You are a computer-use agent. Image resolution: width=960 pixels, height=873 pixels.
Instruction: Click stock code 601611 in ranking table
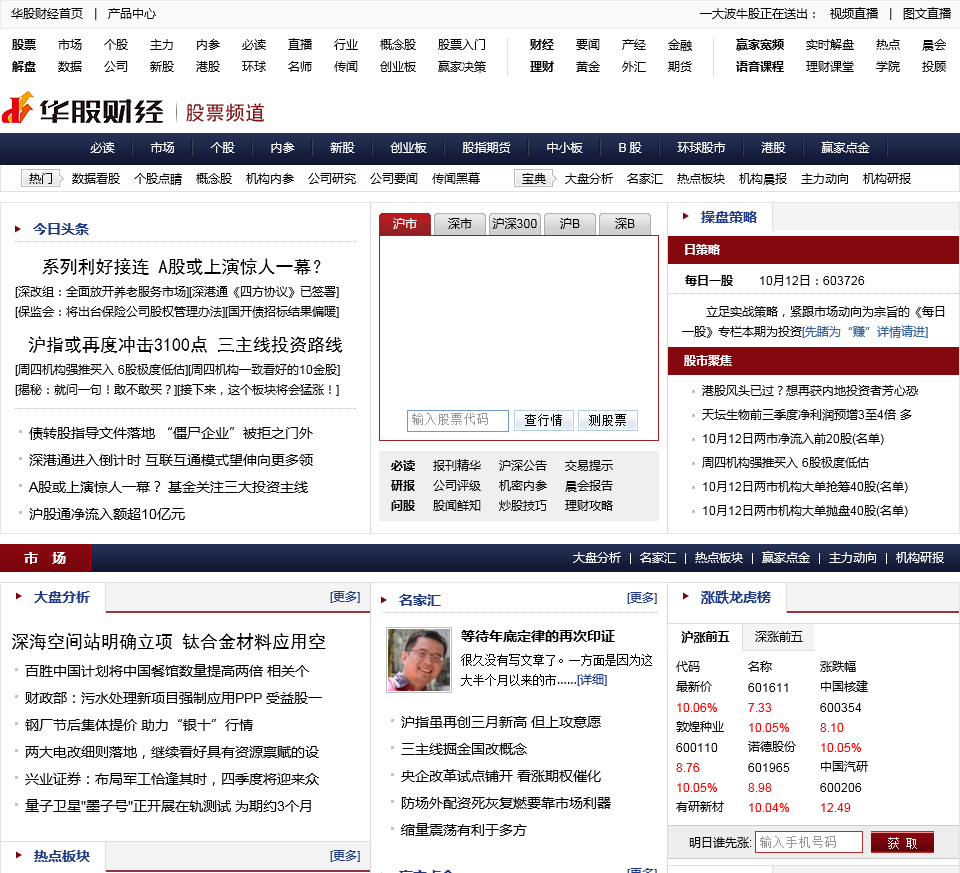[x=768, y=688]
